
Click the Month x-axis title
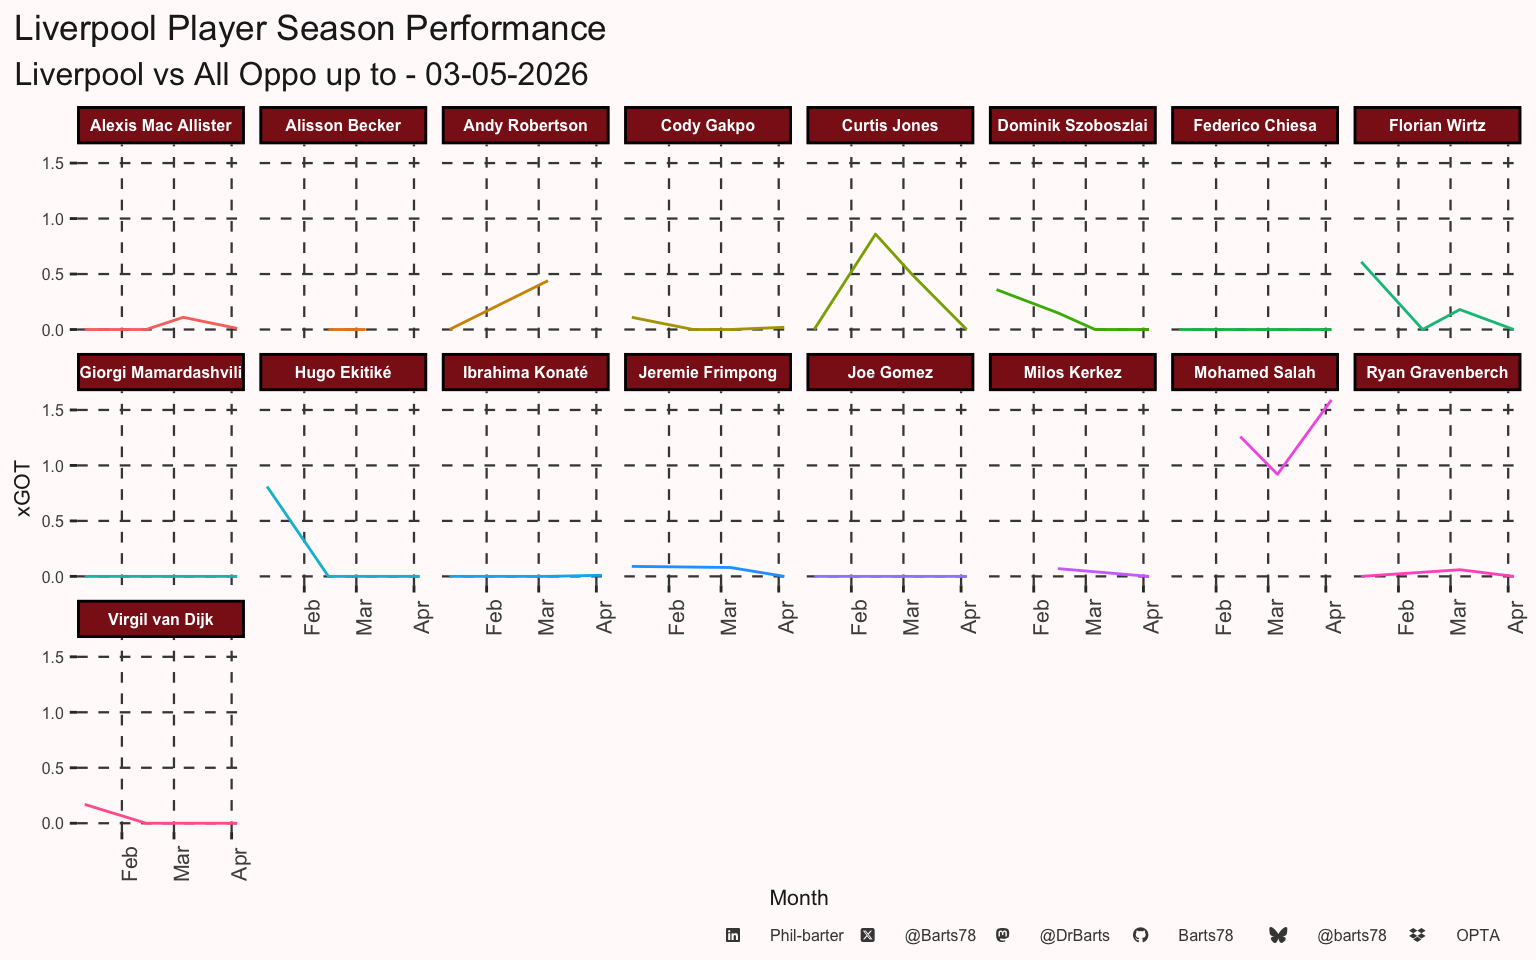click(799, 898)
